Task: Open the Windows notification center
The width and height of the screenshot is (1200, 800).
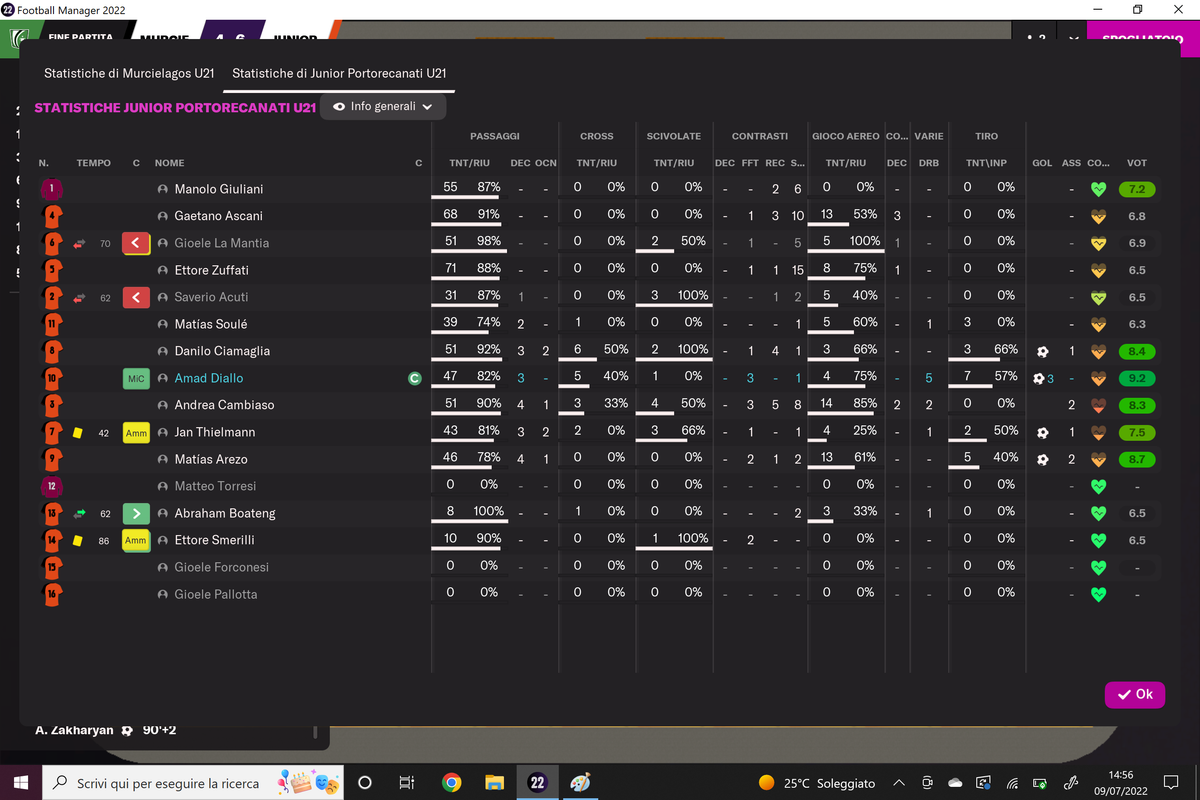Action: 1171,783
